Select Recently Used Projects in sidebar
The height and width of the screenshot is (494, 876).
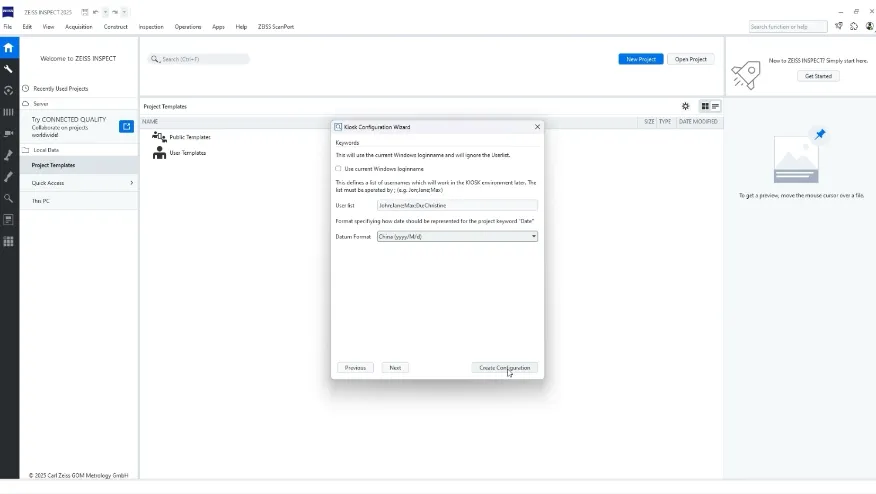coord(61,89)
